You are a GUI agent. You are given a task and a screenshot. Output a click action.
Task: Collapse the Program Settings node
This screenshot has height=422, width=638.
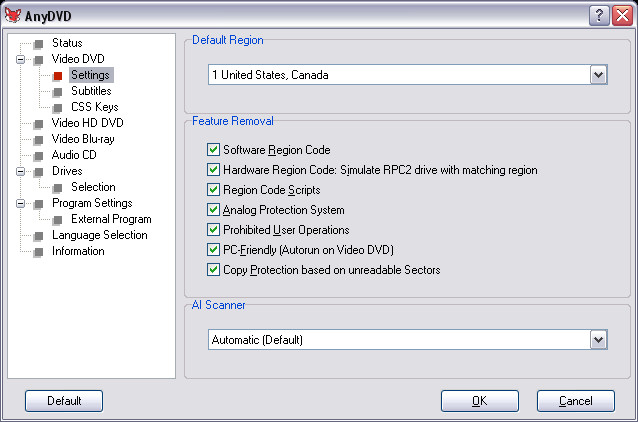[x=20, y=203]
